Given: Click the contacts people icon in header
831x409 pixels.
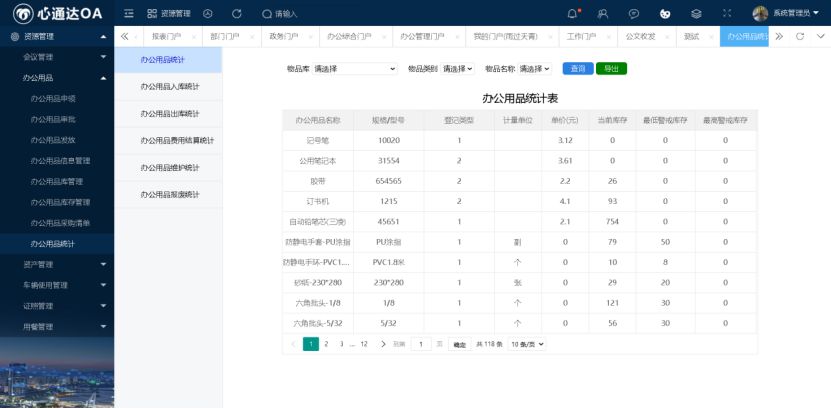Looking at the screenshot, I should pyautogui.click(x=603, y=14).
